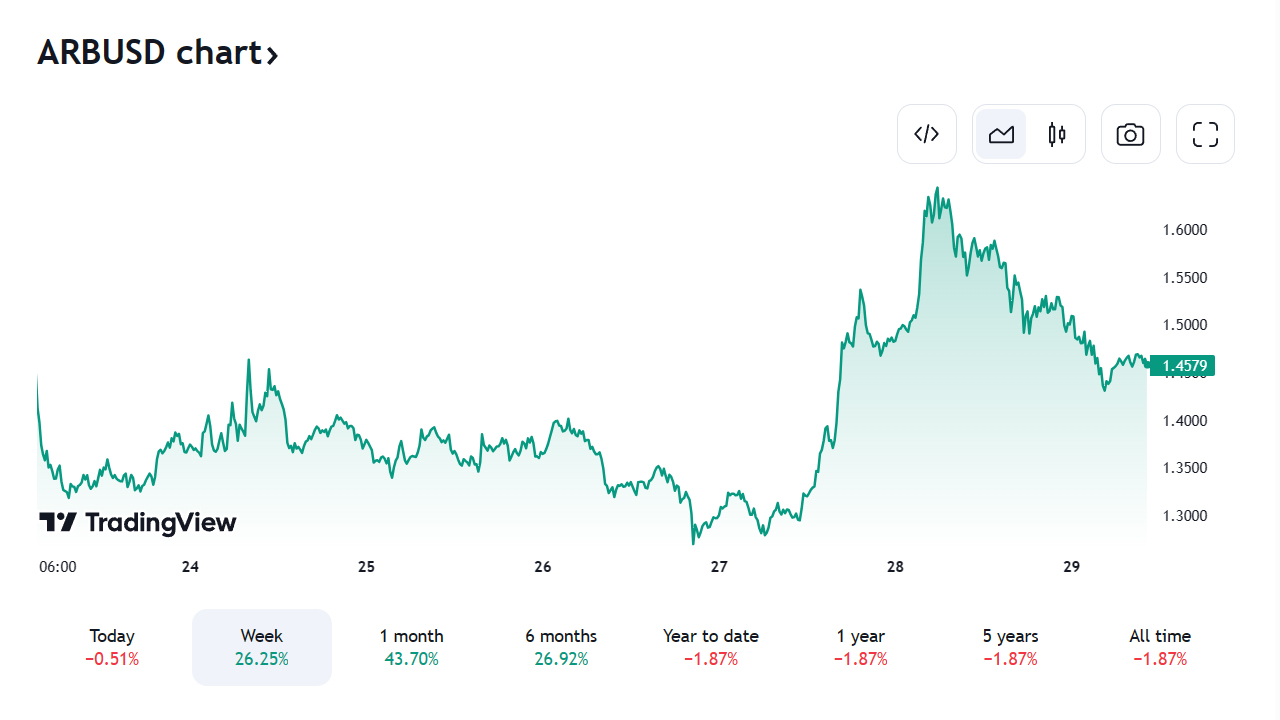Viewport: 1280px width, 720px height.
Task: Open the ARBUSD chart heading link
Action: pos(149,53)
